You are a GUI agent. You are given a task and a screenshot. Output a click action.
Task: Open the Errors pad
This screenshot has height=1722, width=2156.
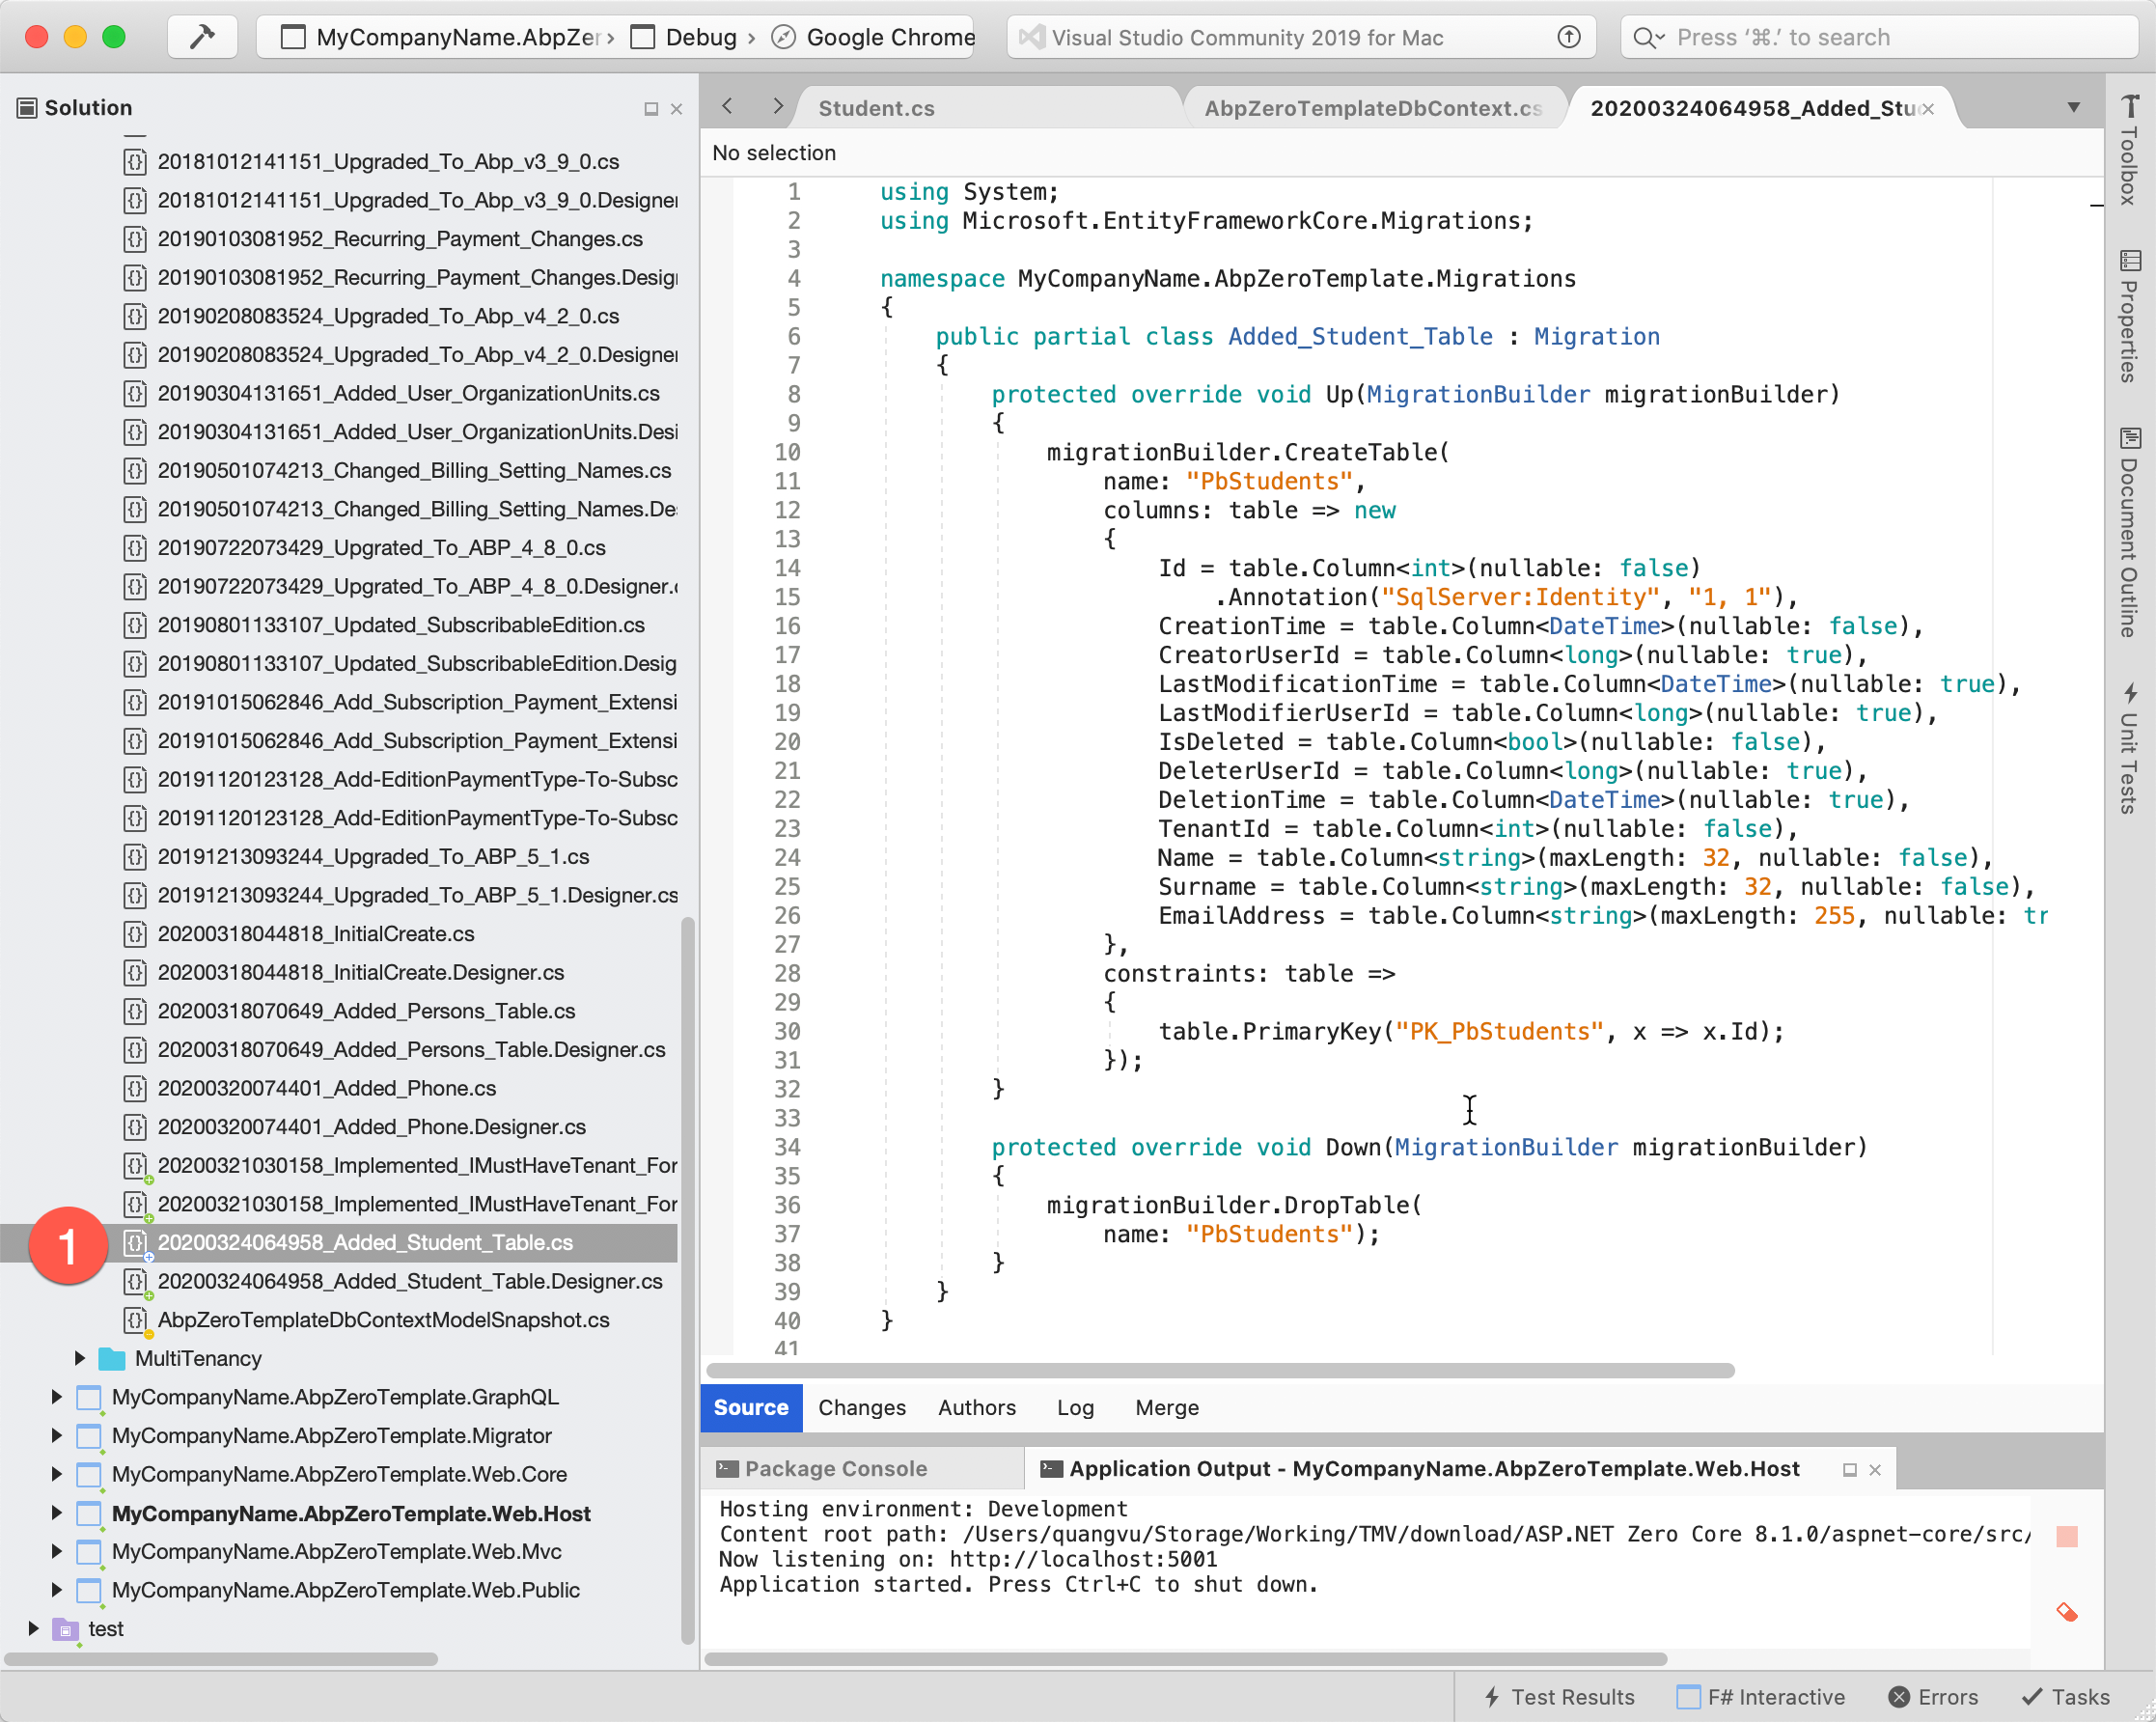1933,1697
